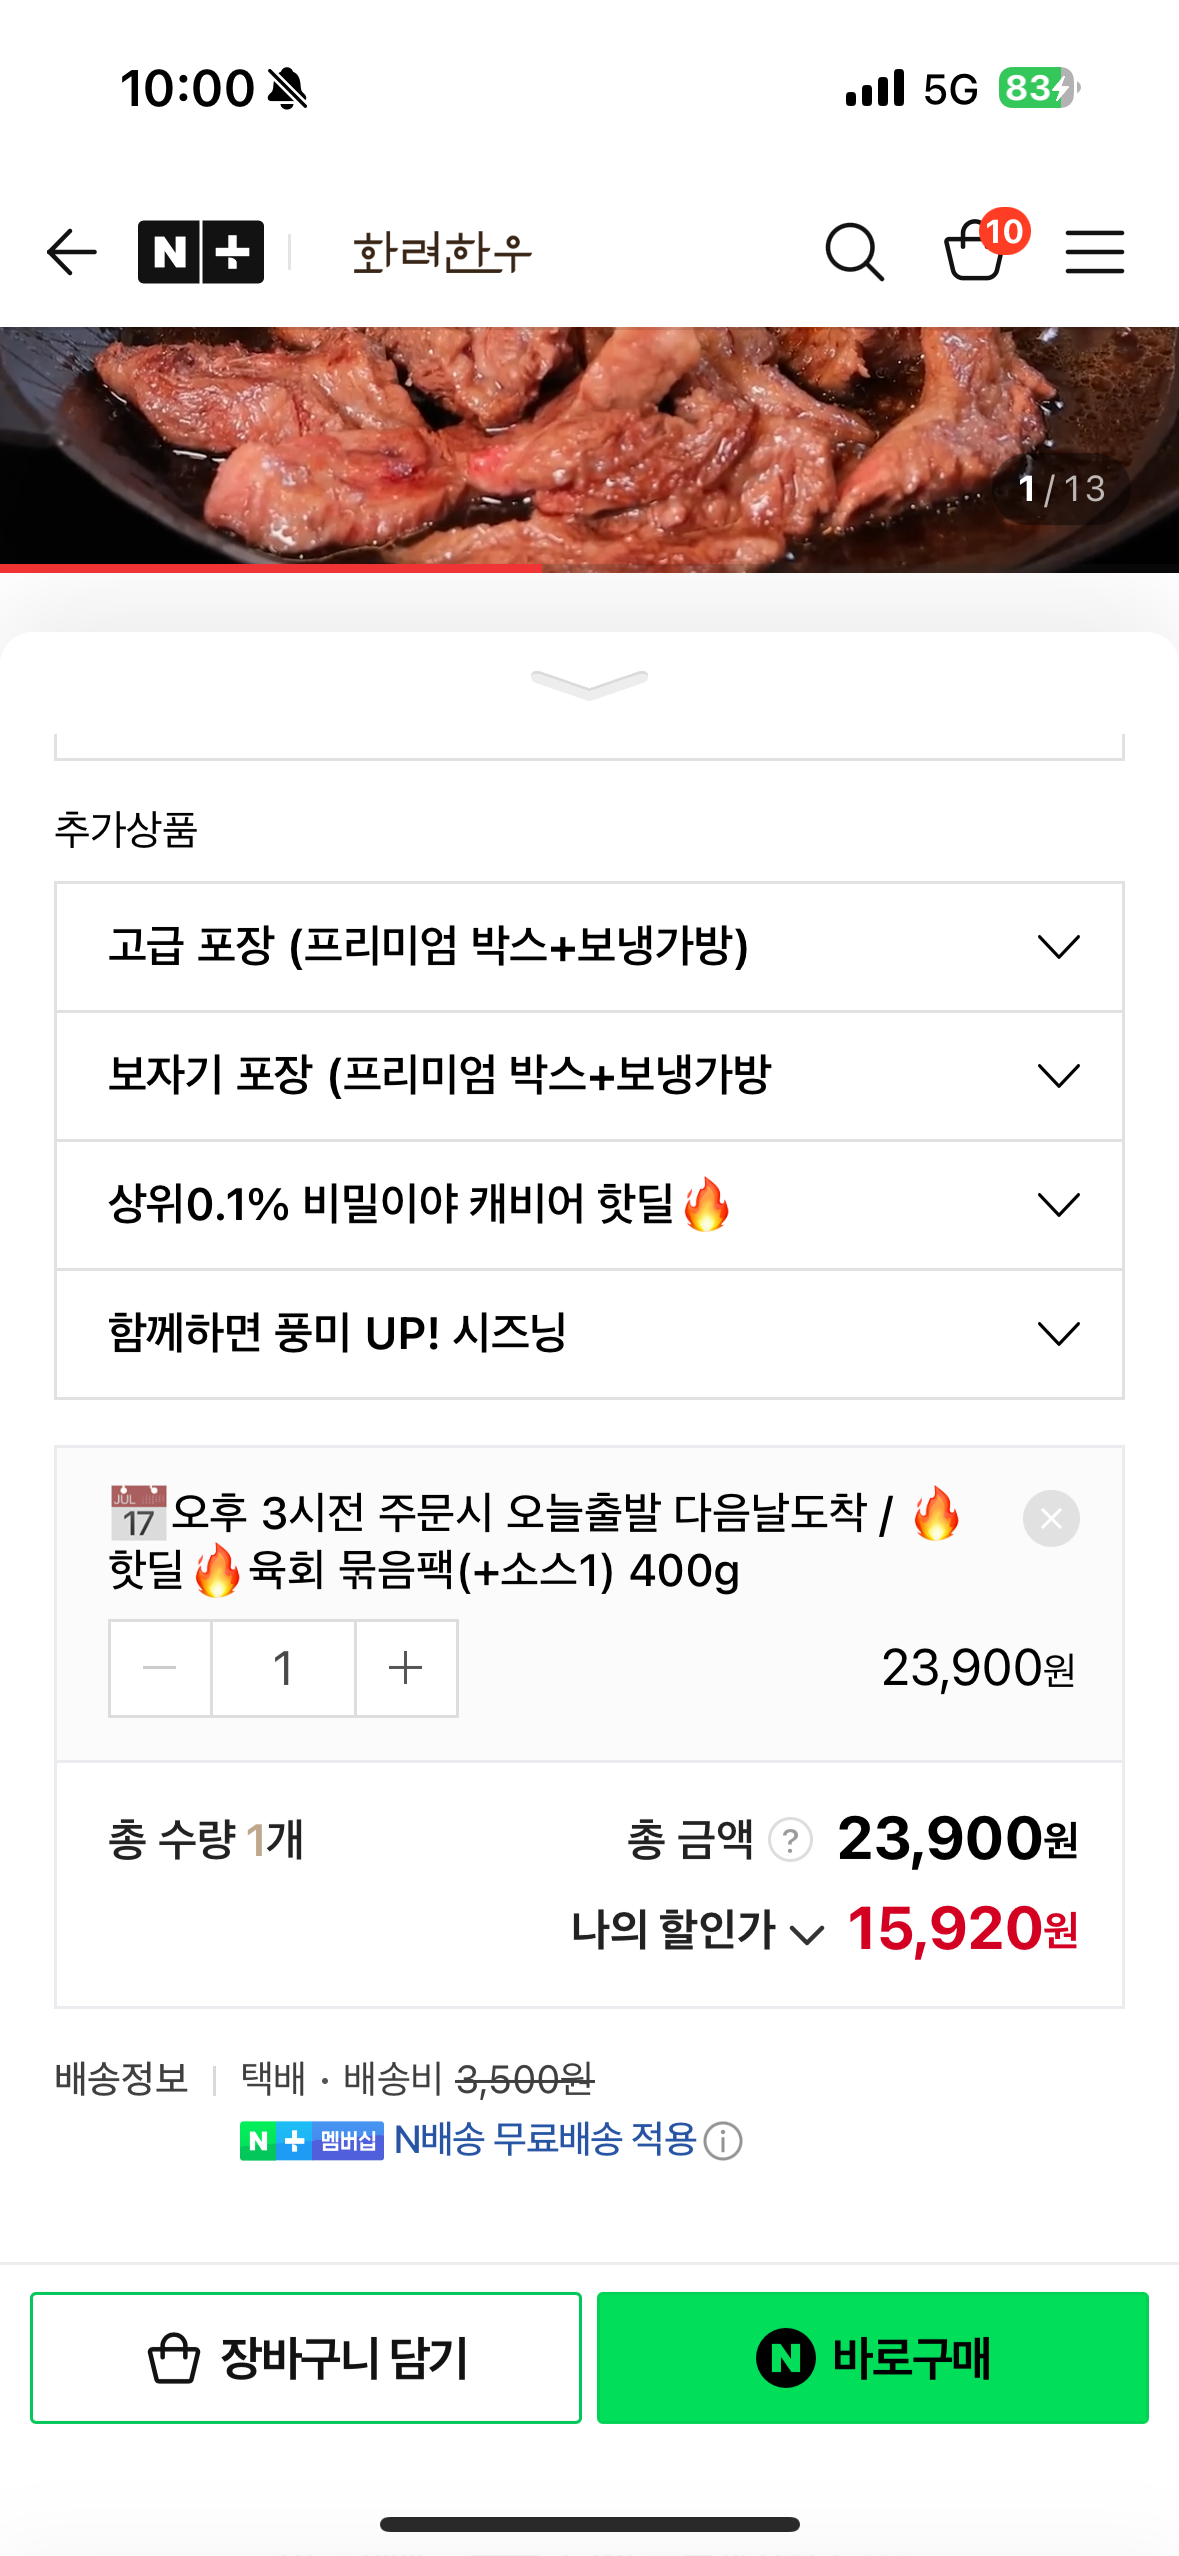1179x2556 pixels.
Task: Open the 화려한우 store title
Action: (442, 251)
